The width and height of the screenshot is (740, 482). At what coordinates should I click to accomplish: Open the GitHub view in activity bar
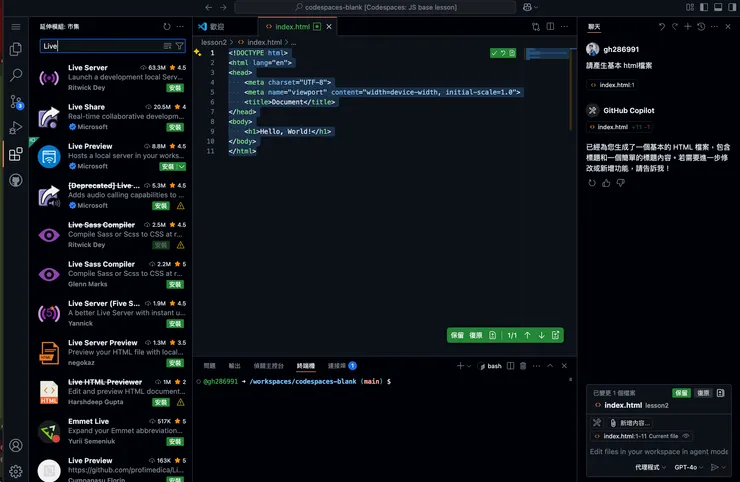(16, 180)
